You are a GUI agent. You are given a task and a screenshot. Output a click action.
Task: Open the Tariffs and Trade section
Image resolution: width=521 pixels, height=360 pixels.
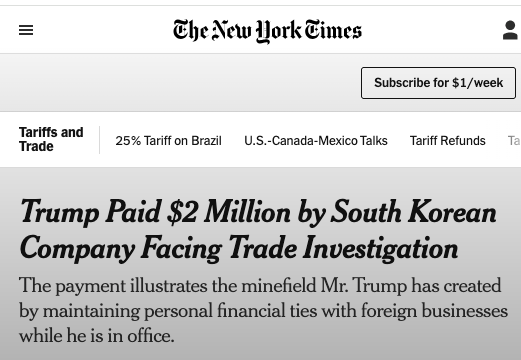pyautogui.click(x=51, y=139)
